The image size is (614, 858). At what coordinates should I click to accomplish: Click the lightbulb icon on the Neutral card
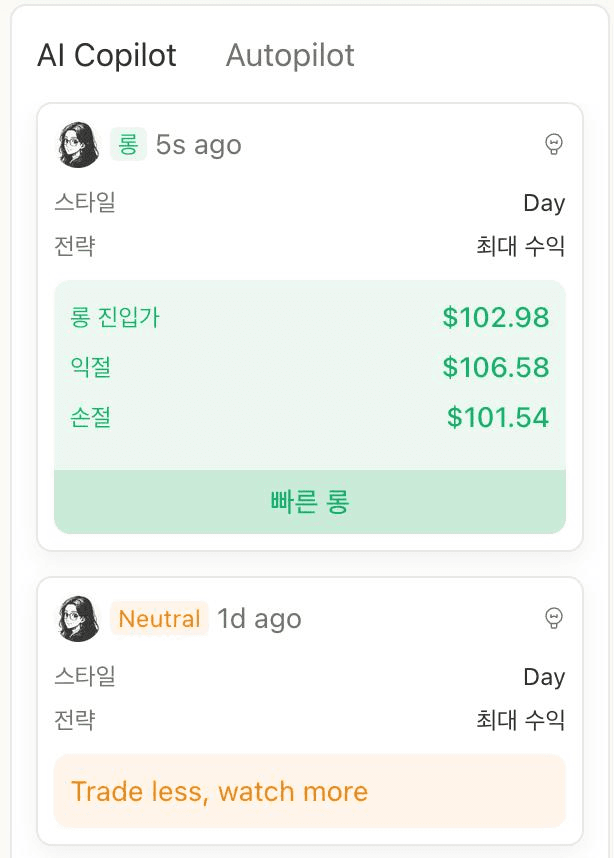tap(552, 619)
